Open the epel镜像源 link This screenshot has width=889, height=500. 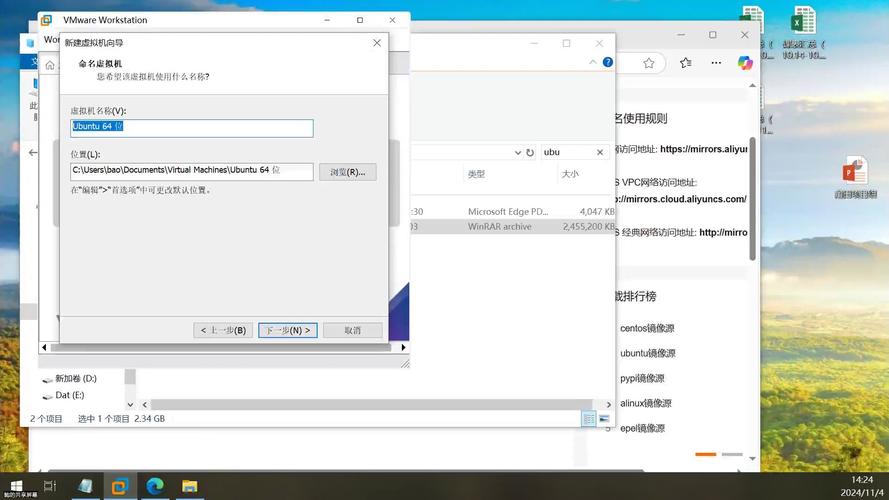click(x=642, y=428)
